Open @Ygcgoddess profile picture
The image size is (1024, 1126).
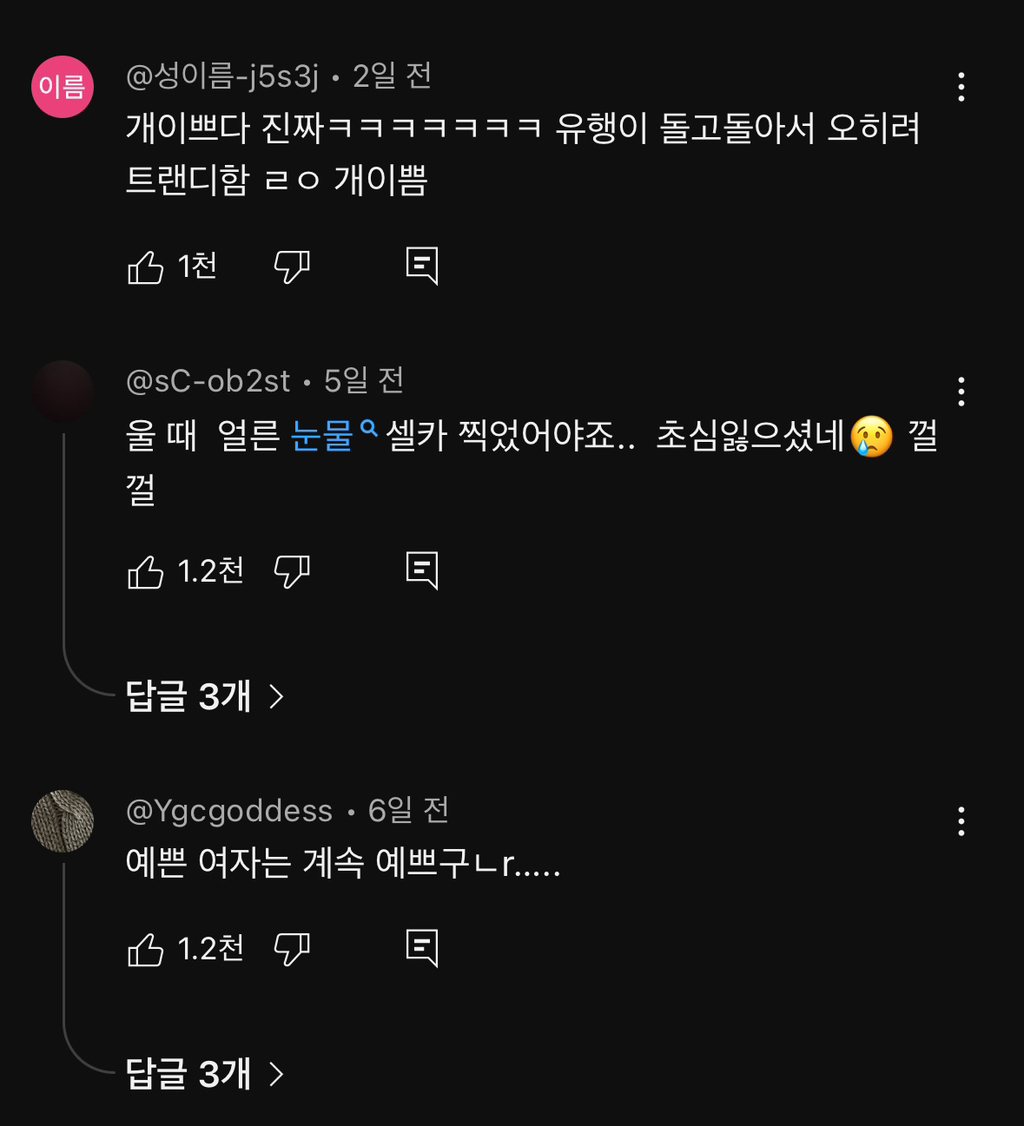[x=63, y=821]
